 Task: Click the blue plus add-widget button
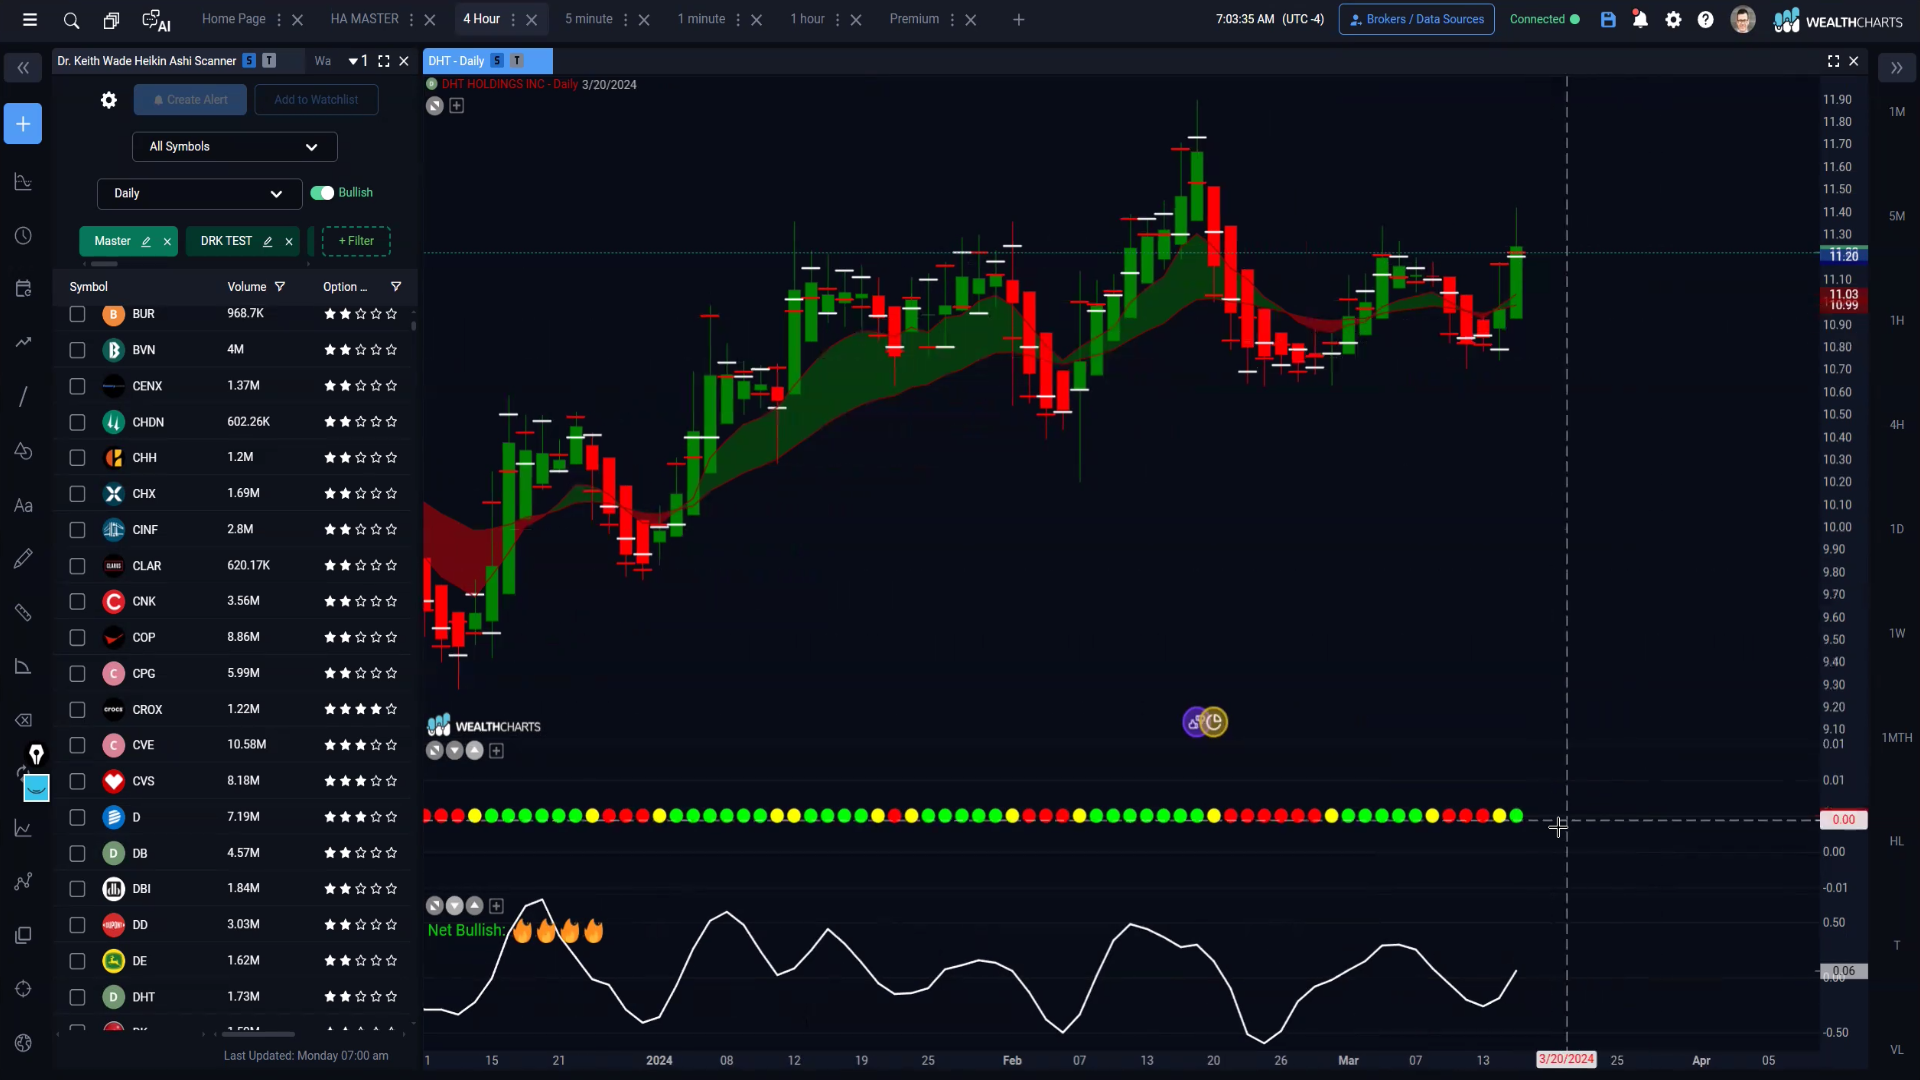[23, 124]
